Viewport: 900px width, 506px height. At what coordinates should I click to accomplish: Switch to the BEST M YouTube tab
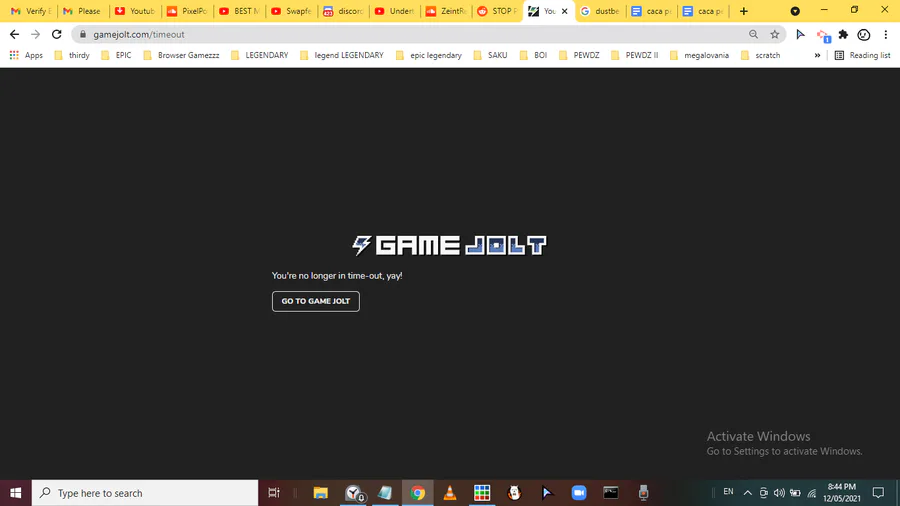point(239,11)
